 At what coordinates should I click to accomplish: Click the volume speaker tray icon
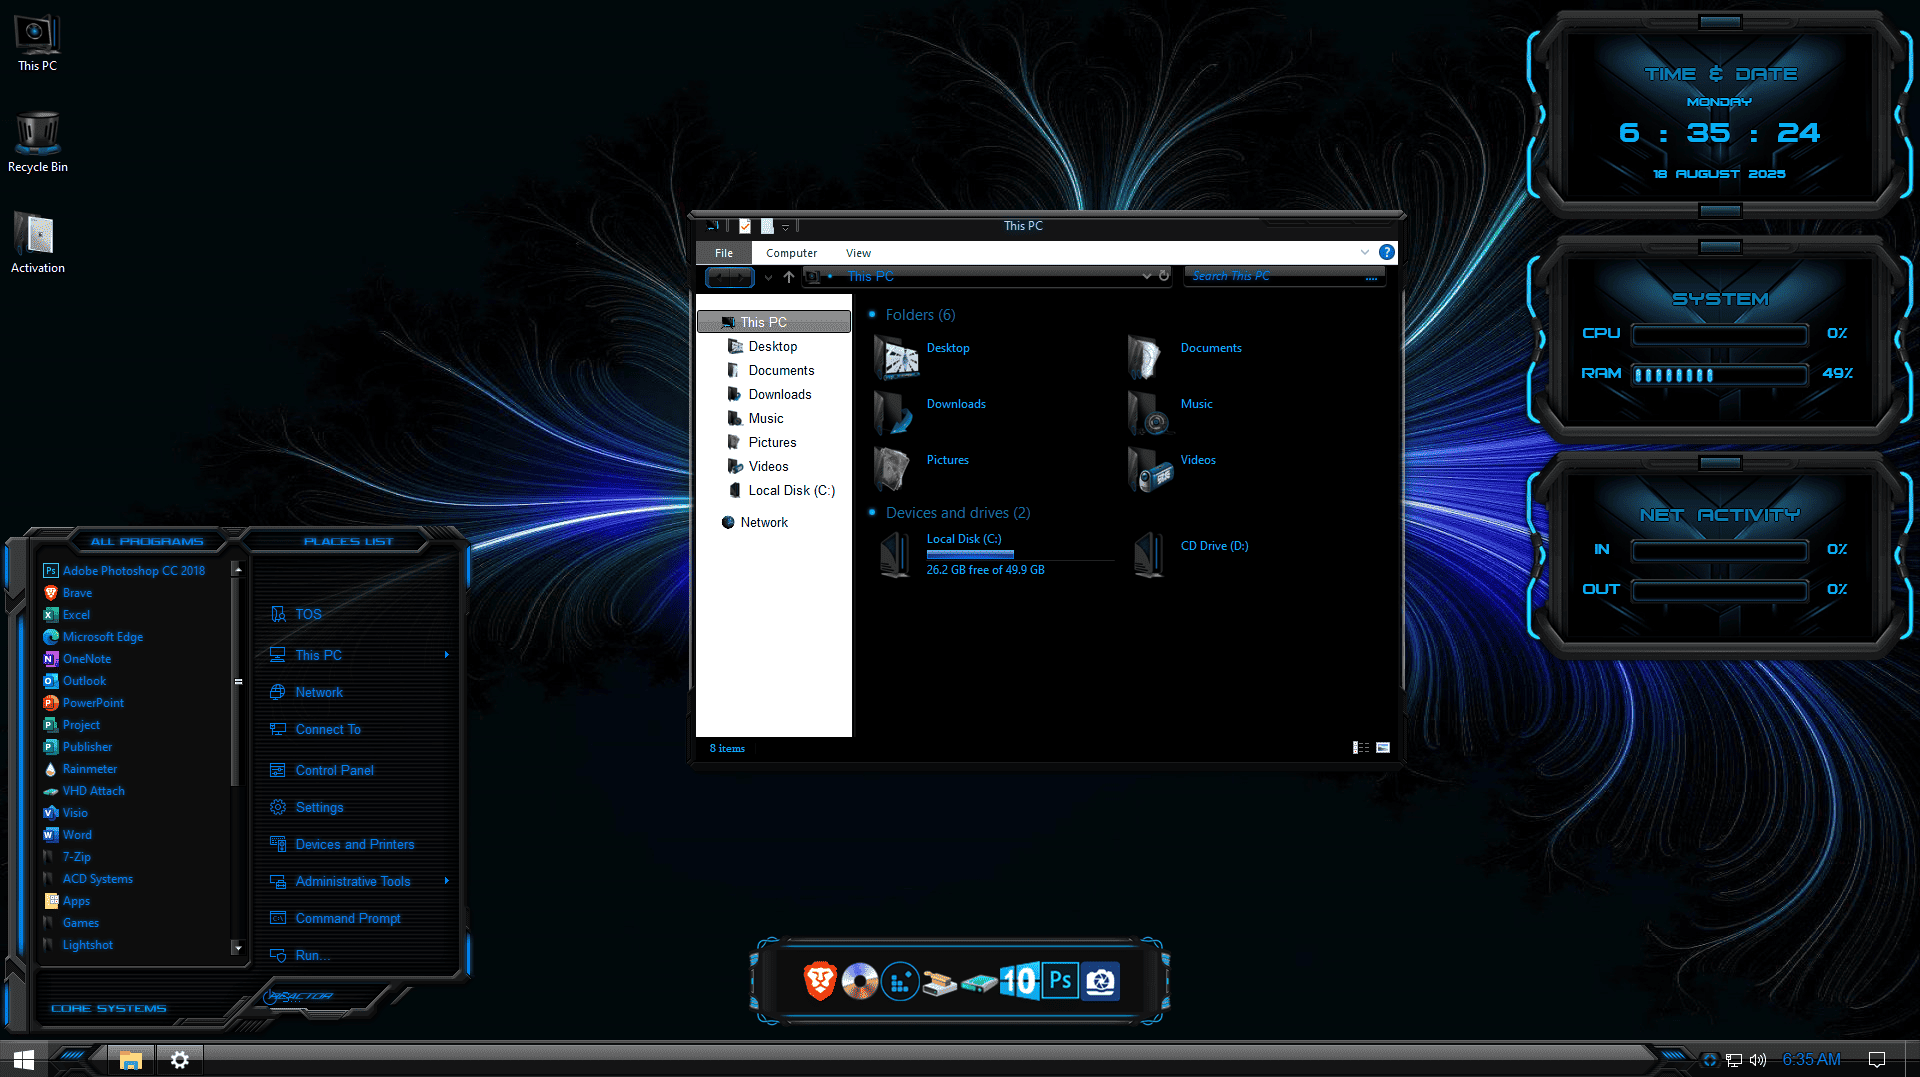pos(1758,1060)
